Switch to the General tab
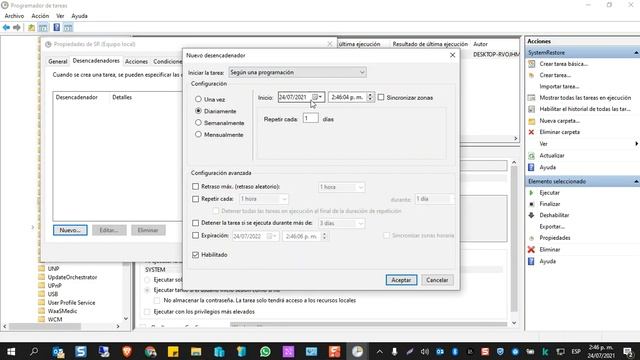Image resolution: width=640 pixels, height=360 pixels. click(58, 61)
